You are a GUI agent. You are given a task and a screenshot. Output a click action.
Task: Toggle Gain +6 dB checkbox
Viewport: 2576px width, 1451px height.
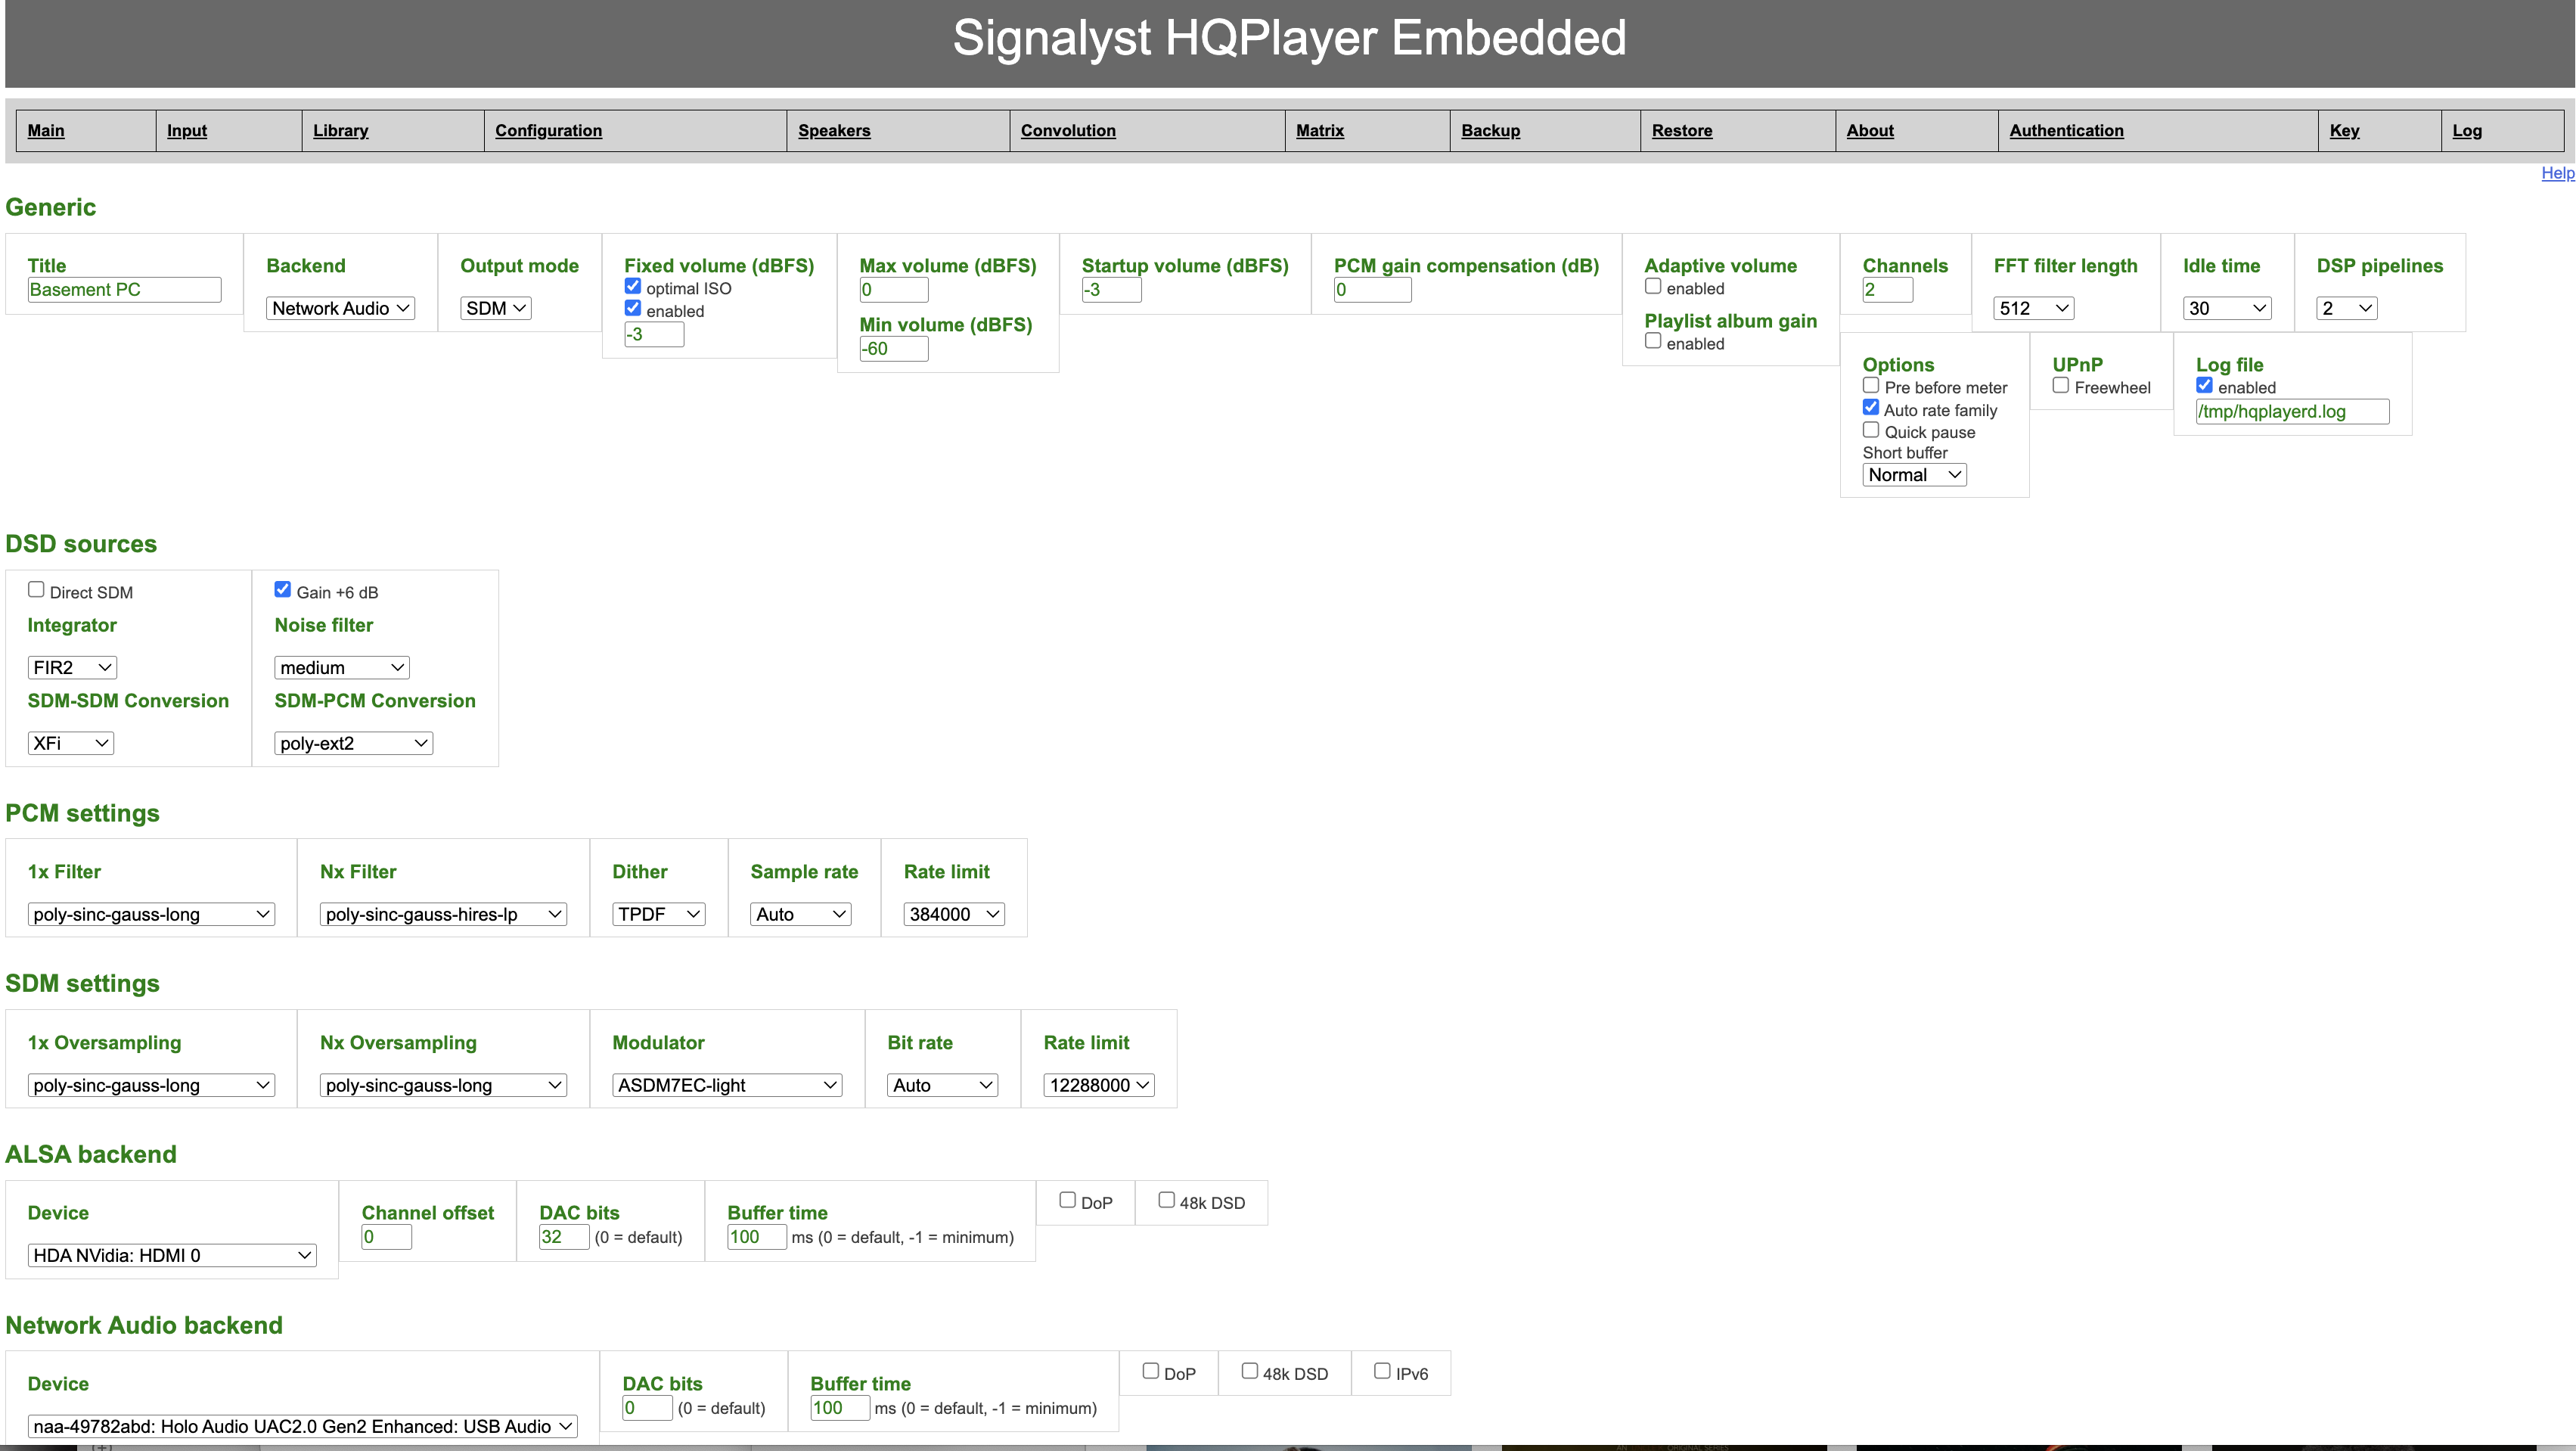click(x=283, y=589)
